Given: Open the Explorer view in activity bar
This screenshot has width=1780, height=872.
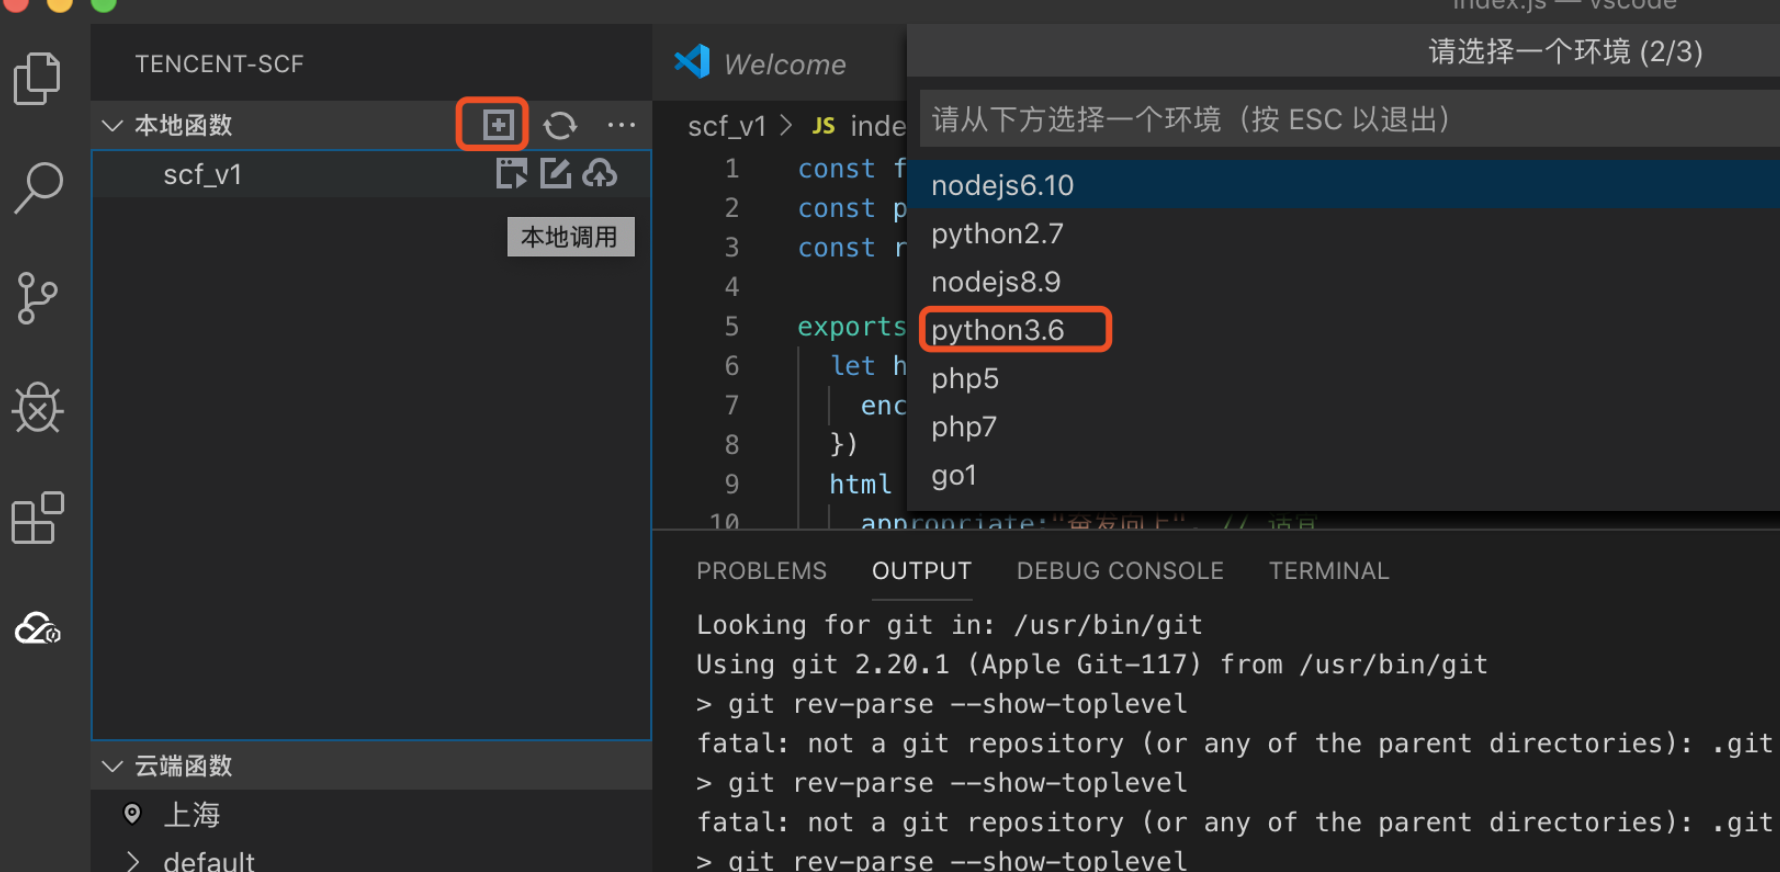Looking at the screenshot, I should point(37,78).
